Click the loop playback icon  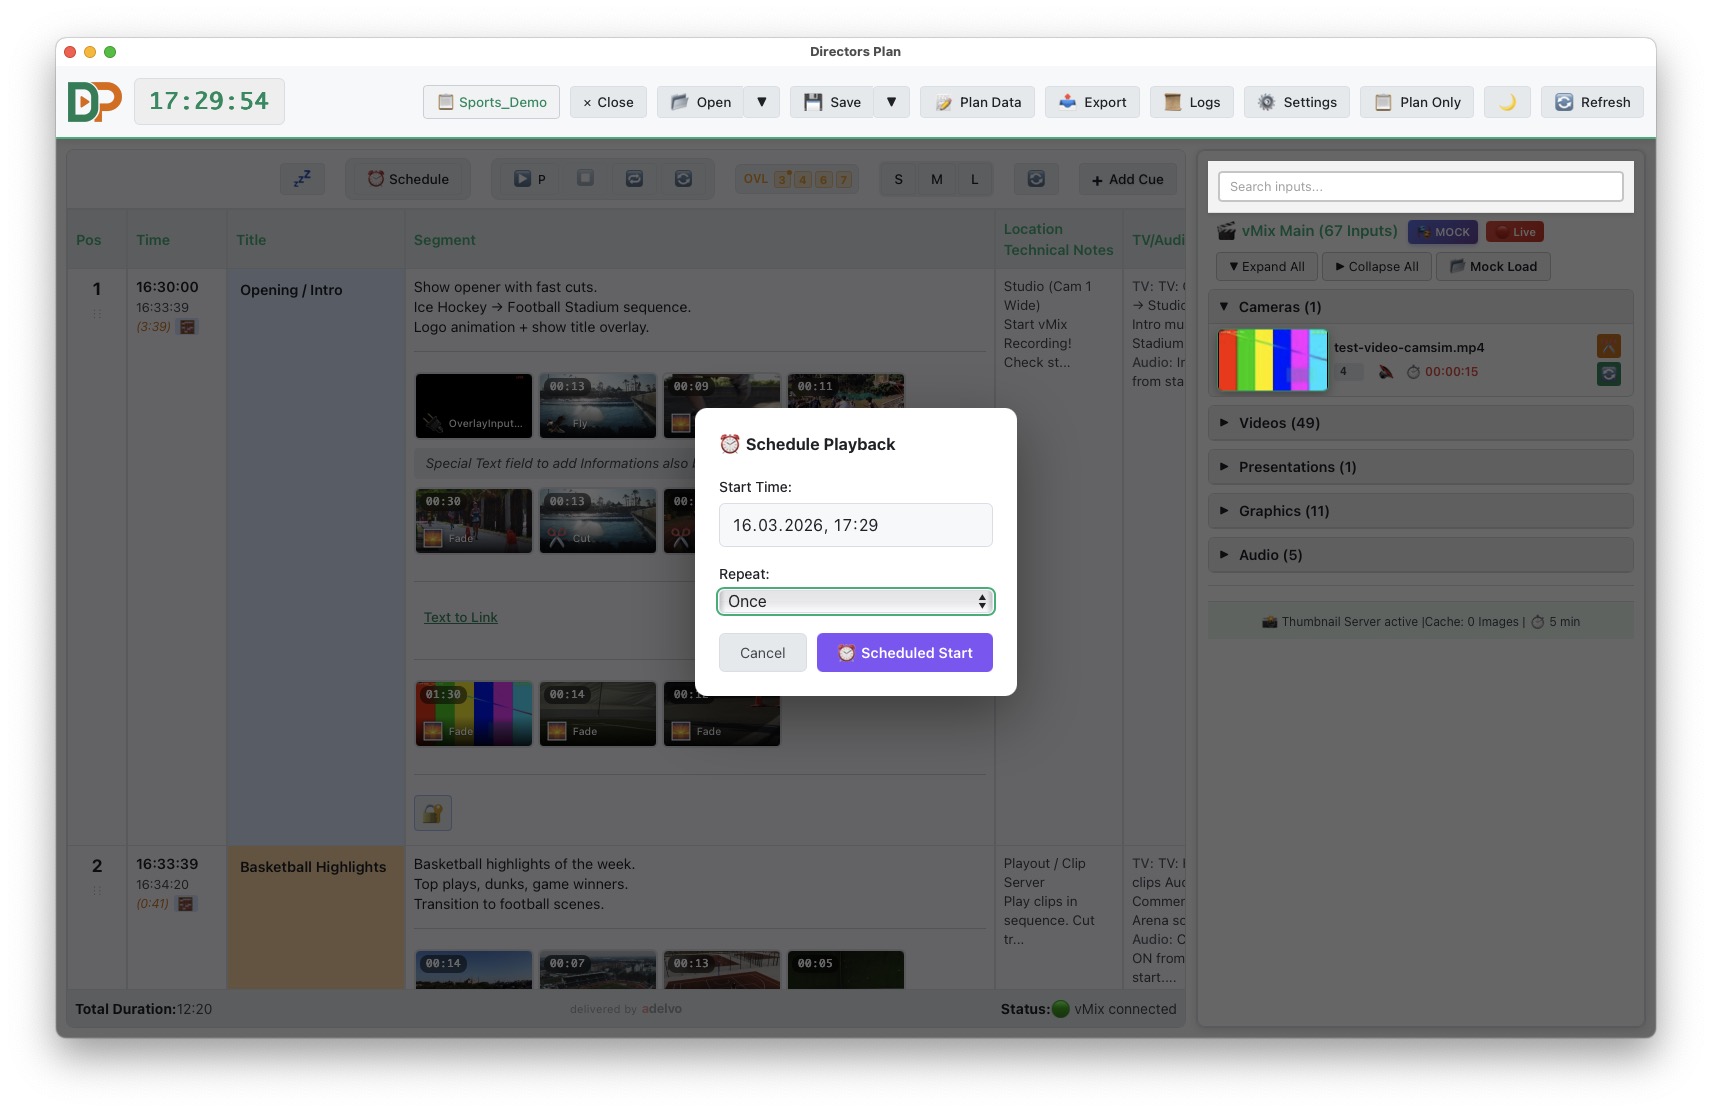[x=634, y=178]
